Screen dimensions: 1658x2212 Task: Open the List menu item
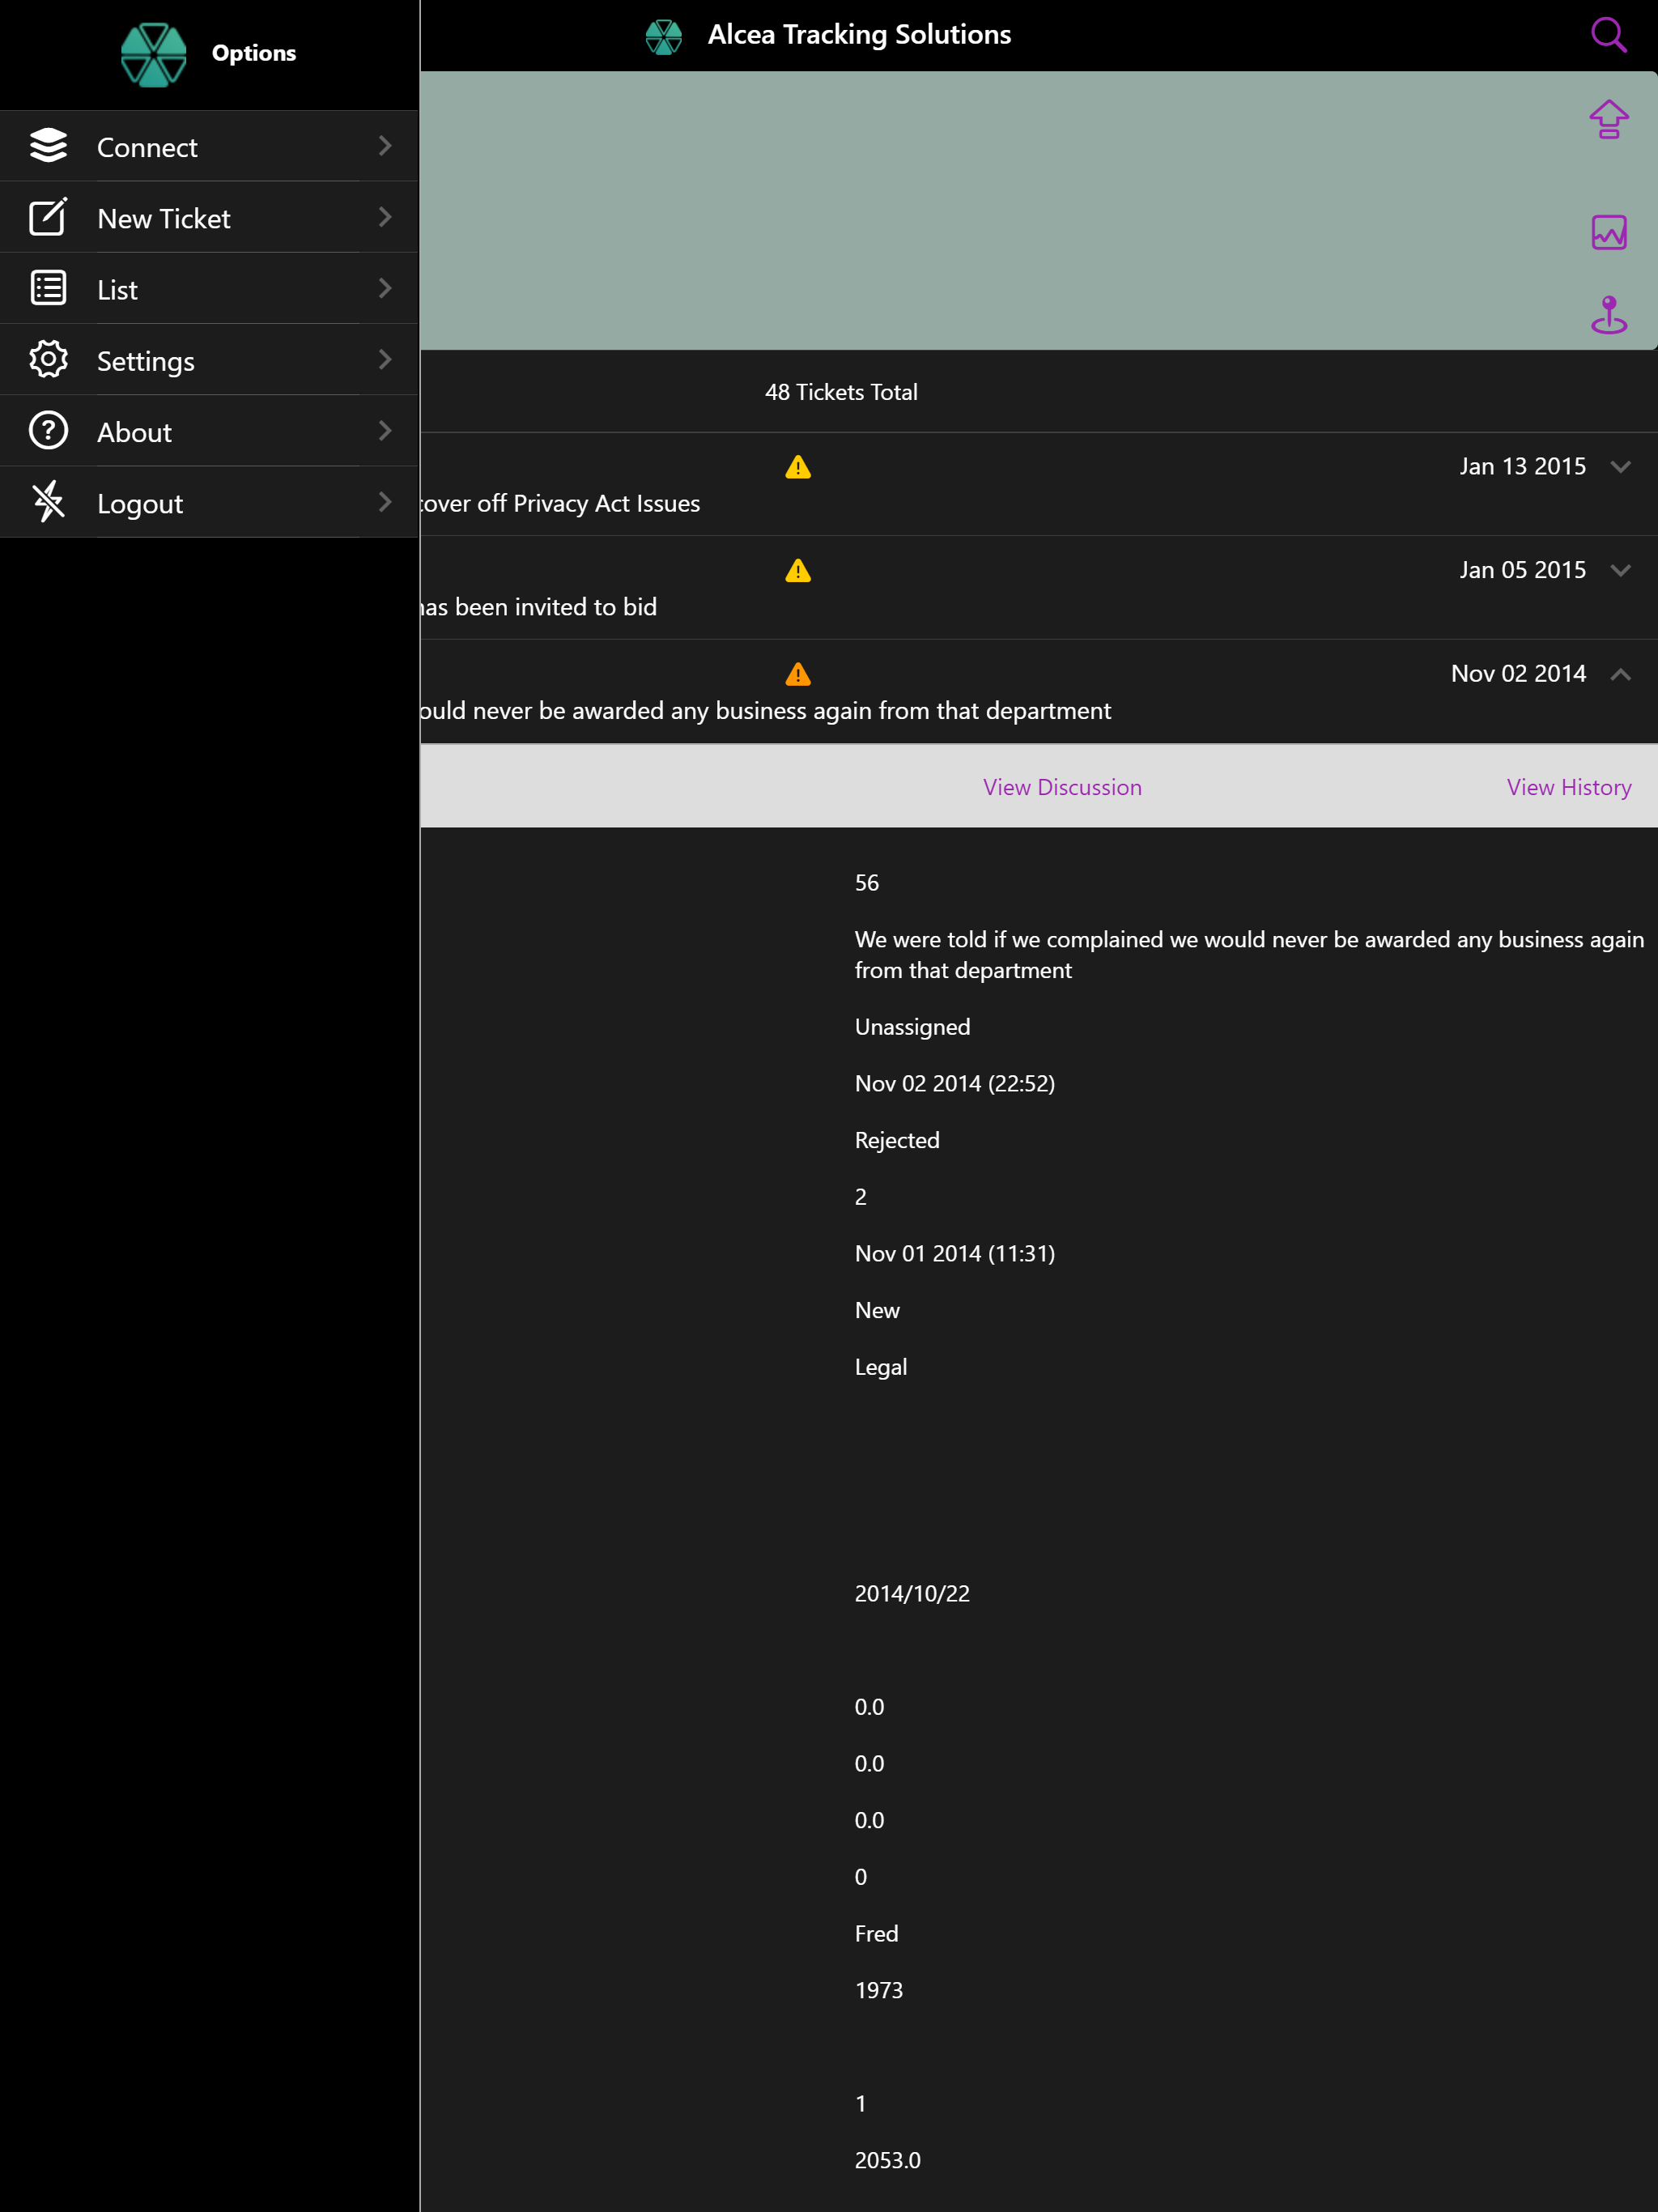click(209, 288)
